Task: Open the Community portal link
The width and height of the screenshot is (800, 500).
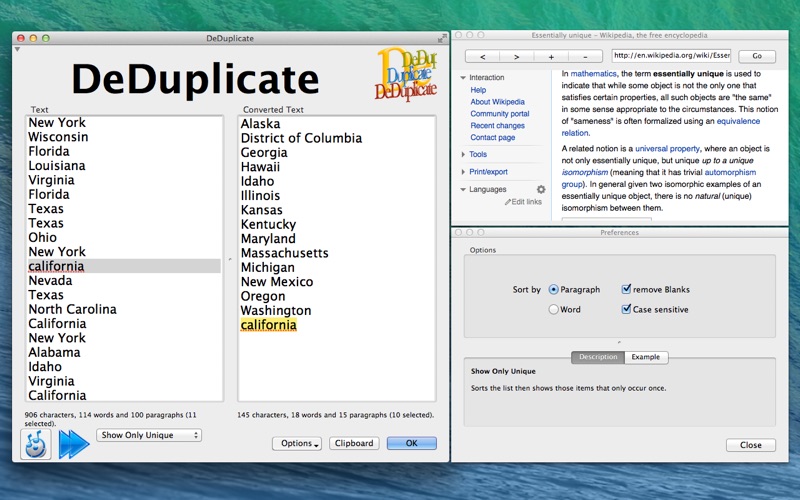Action: (500, 114)
